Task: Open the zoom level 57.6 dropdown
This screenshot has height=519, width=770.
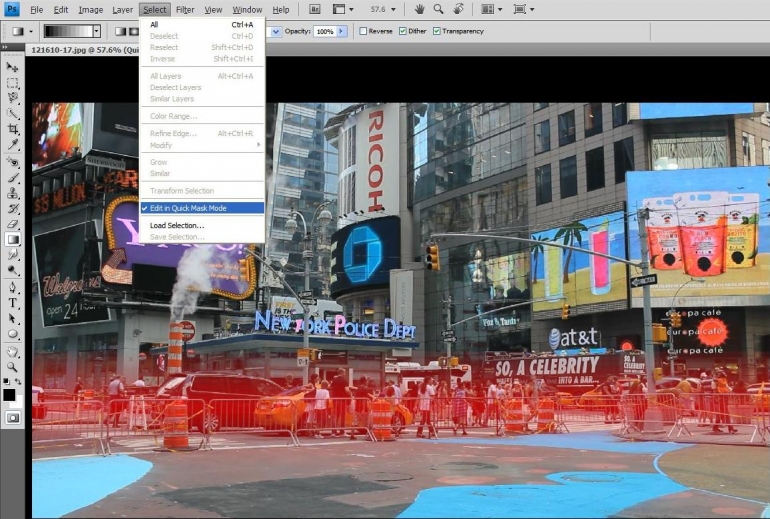Action: (x=393, y=9)
